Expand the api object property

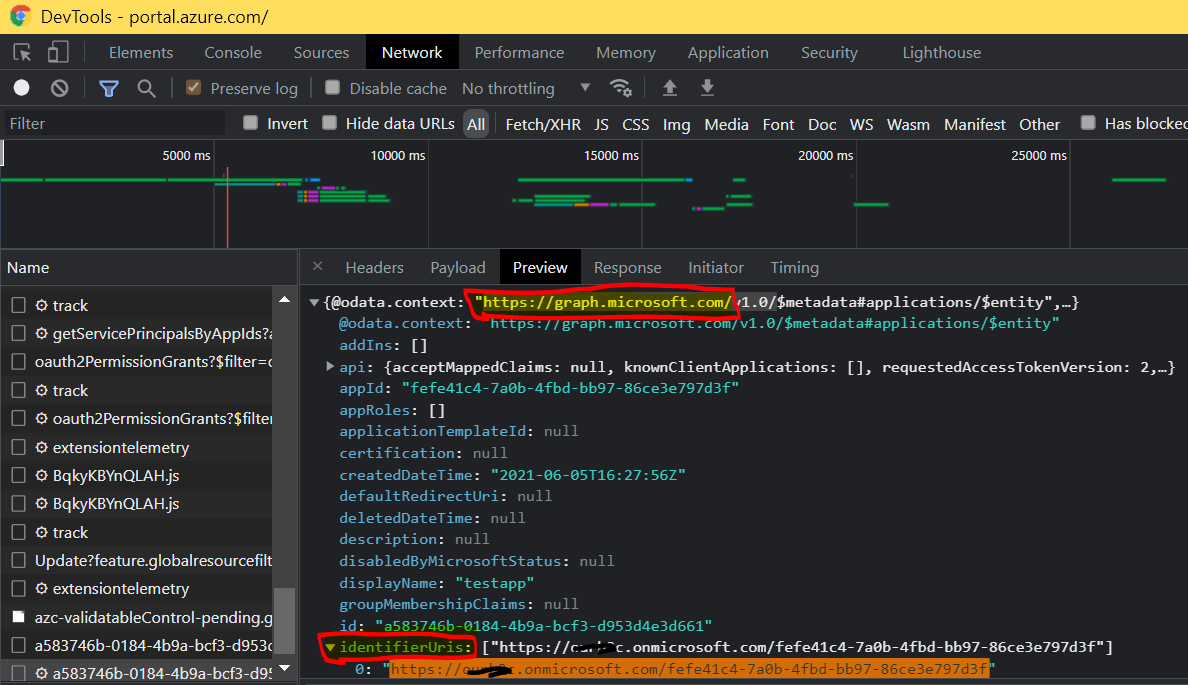(330, 367)
